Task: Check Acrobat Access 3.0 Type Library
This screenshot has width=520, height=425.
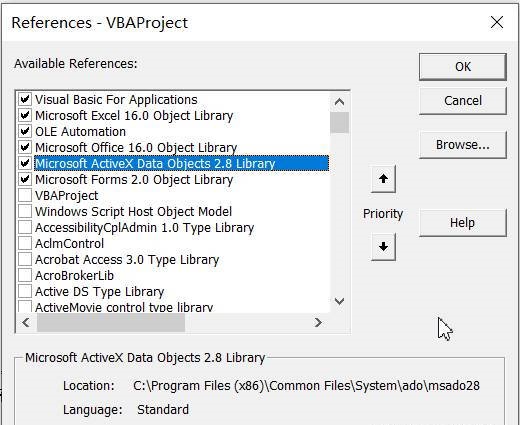Action: point(25,259)
